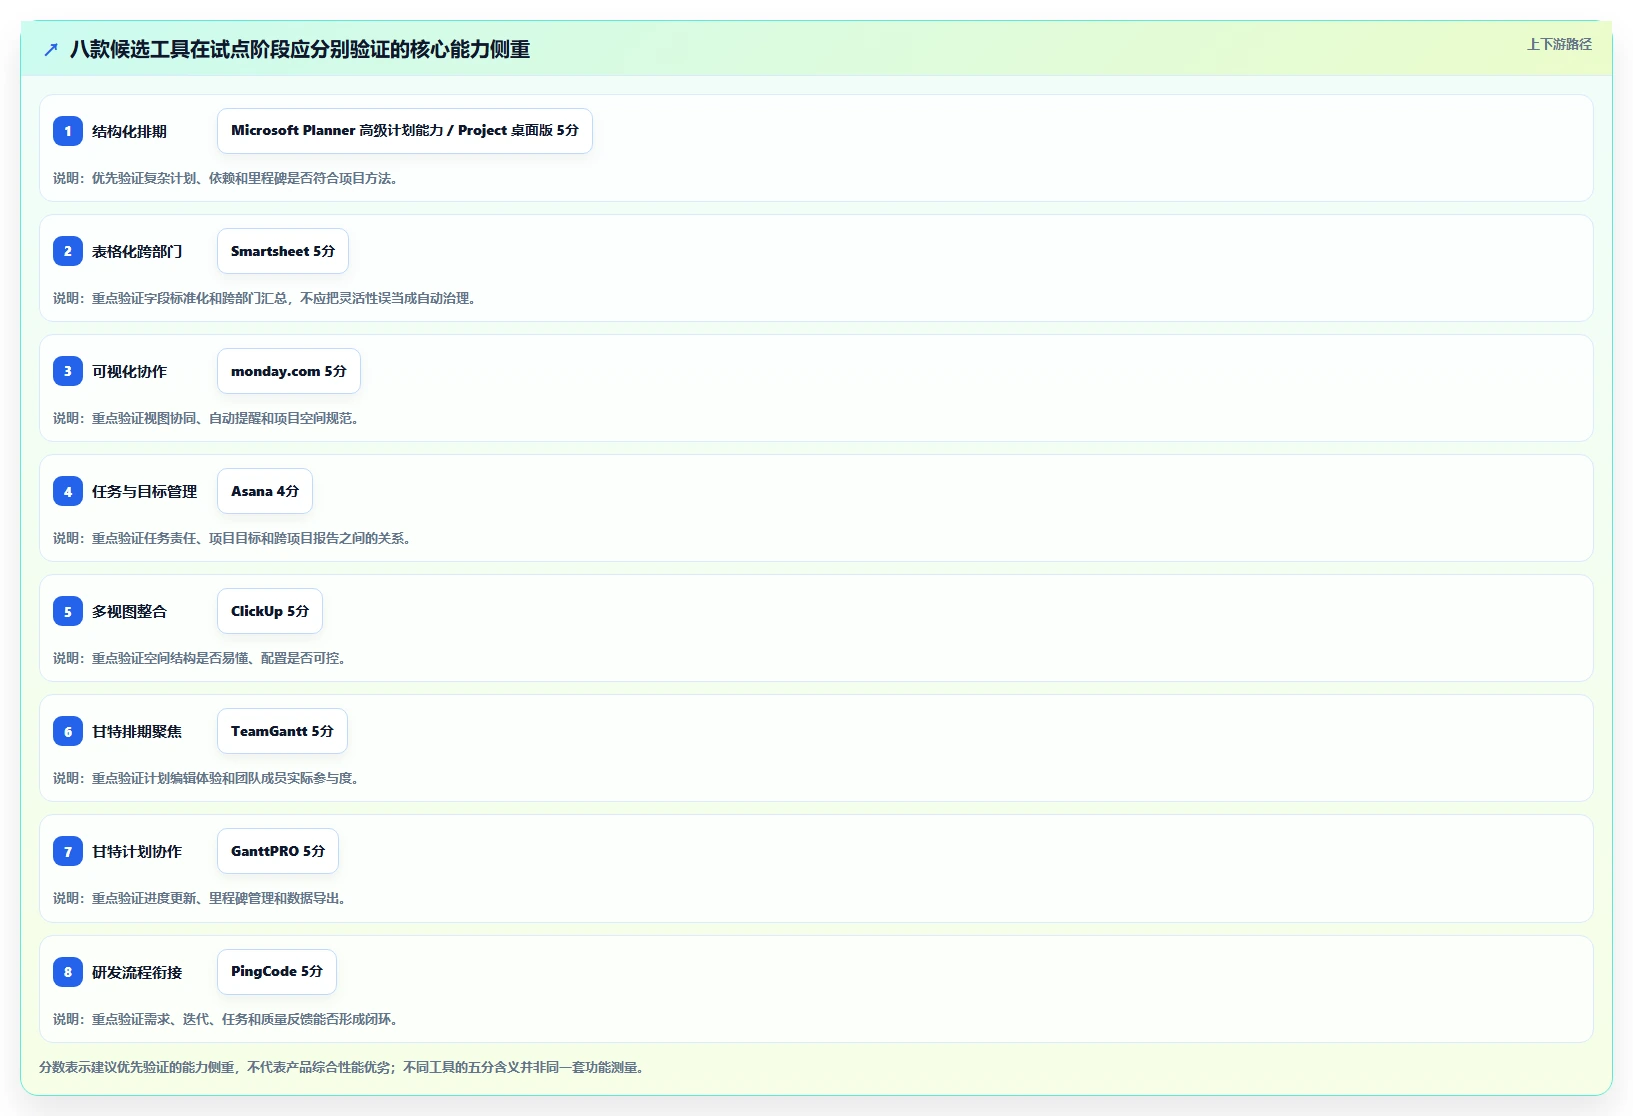The image size is (1633, 1116).
Task: Click the note 重点验证任务责任、项目目标
Action: point(234,538)
